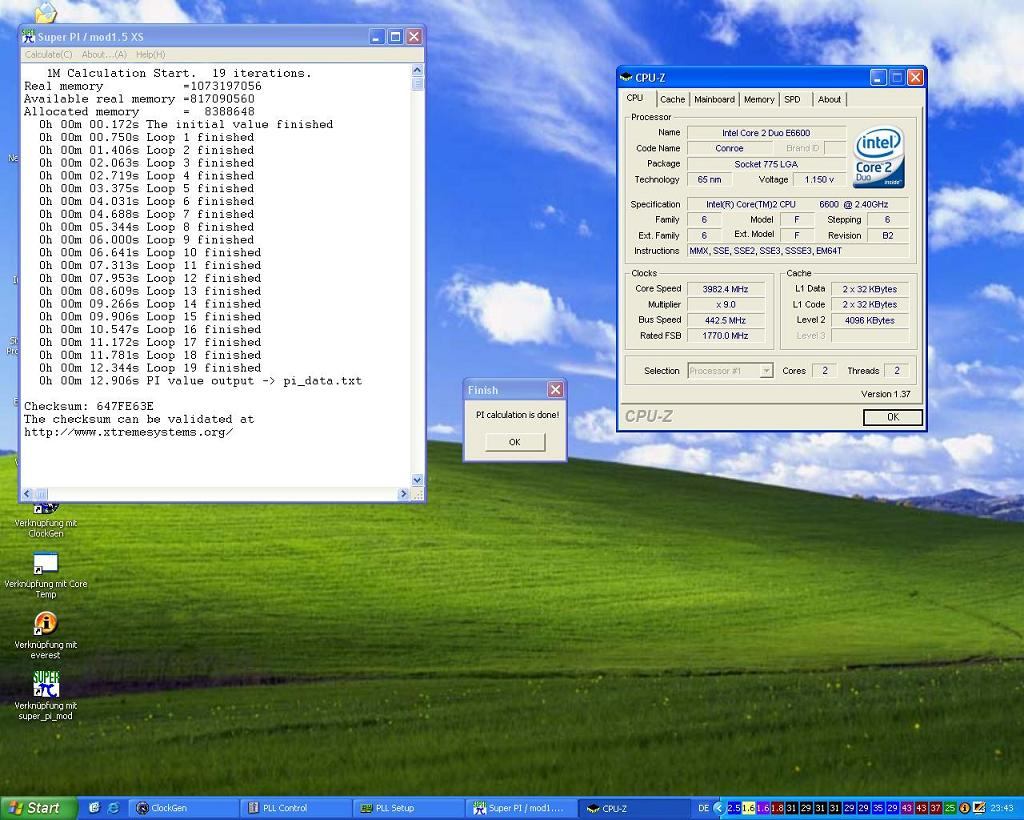Click the Intel Core 2 Duo logo
1024x820 pixels.
coord(878,157)
